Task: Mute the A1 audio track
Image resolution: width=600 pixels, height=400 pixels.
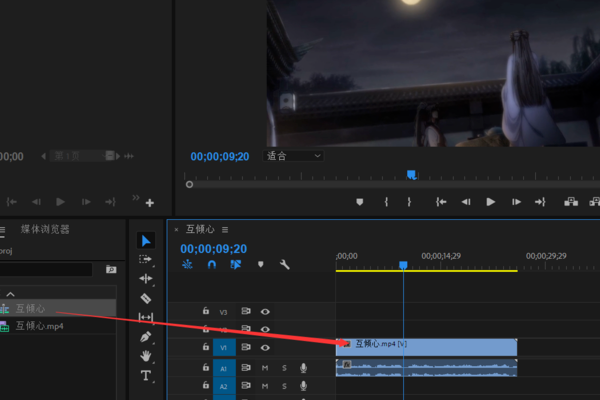Action: (265, 368)
